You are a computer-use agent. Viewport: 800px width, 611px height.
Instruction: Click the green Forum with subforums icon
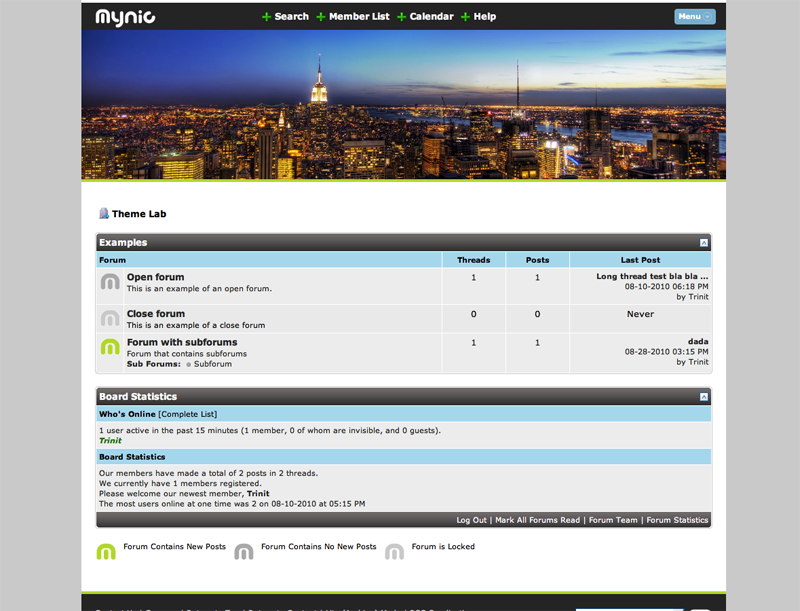pyautogui.click(x=110, y=347)
